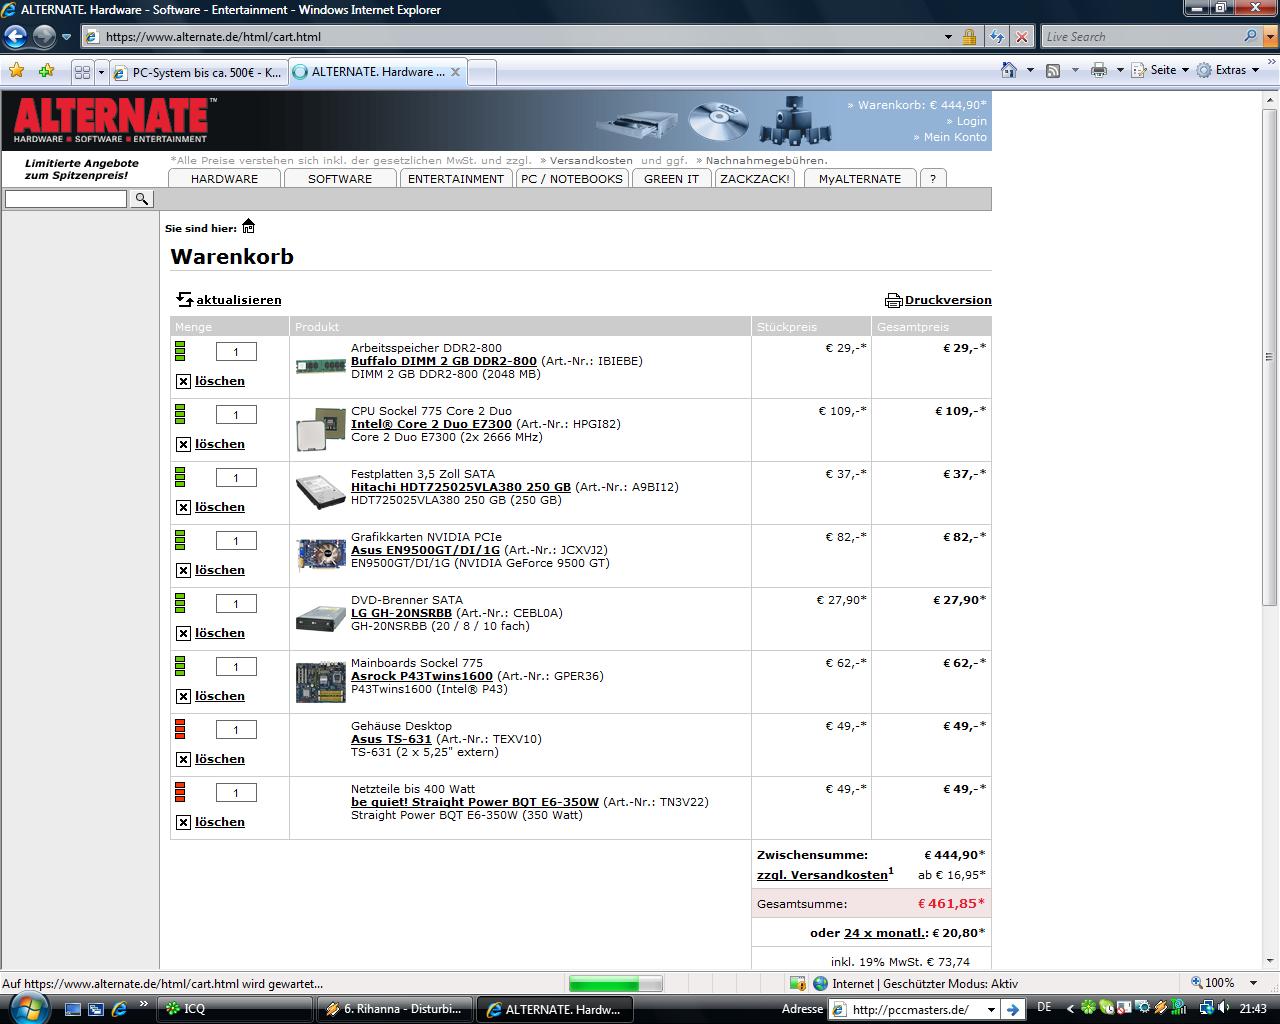The width and height of the screenshot is (1280, 1024).
Task: Open the HARDWARE navigation tab
Action: click(x=224, y=179)
